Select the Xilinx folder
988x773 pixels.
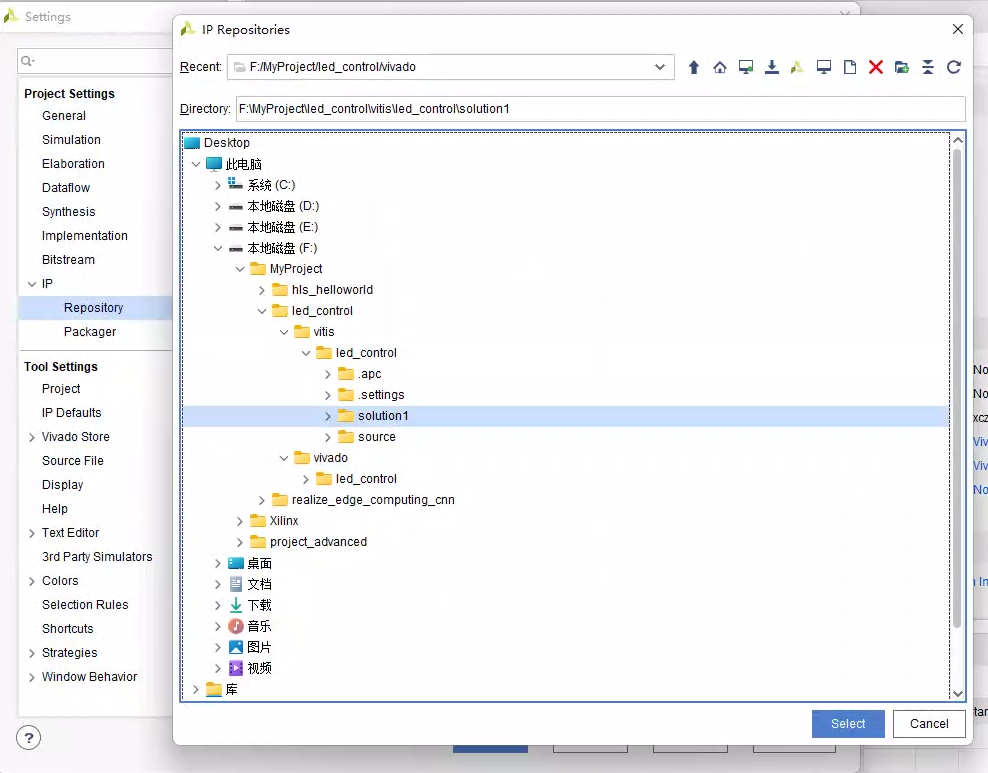click(284, 521)
